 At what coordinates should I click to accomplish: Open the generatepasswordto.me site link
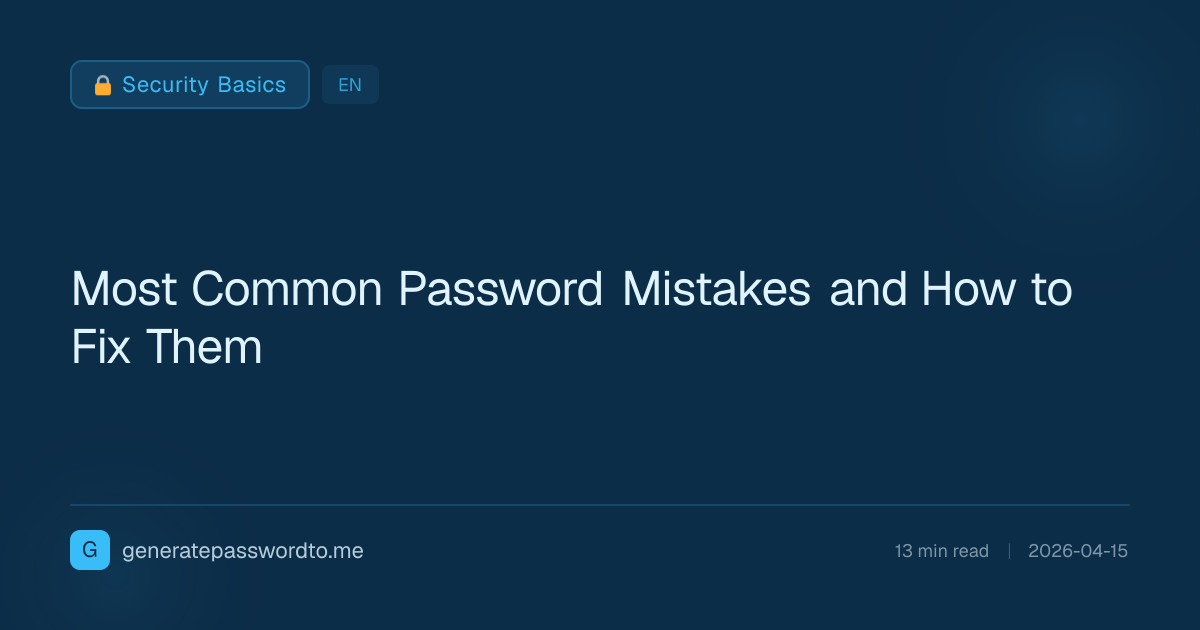coord(242,551)
